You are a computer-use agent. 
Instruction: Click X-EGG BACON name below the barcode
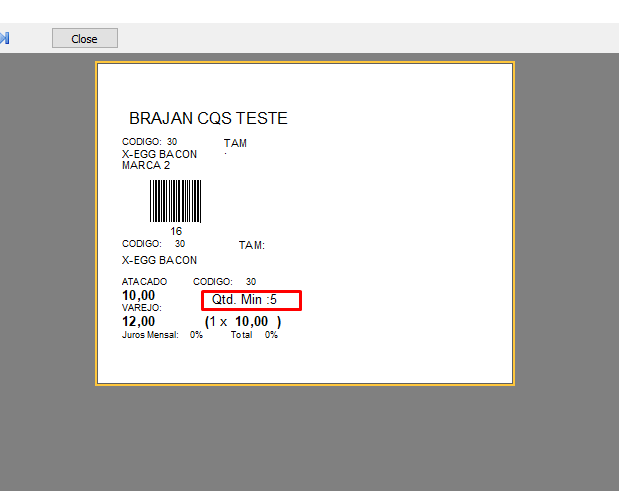point(159,260)
